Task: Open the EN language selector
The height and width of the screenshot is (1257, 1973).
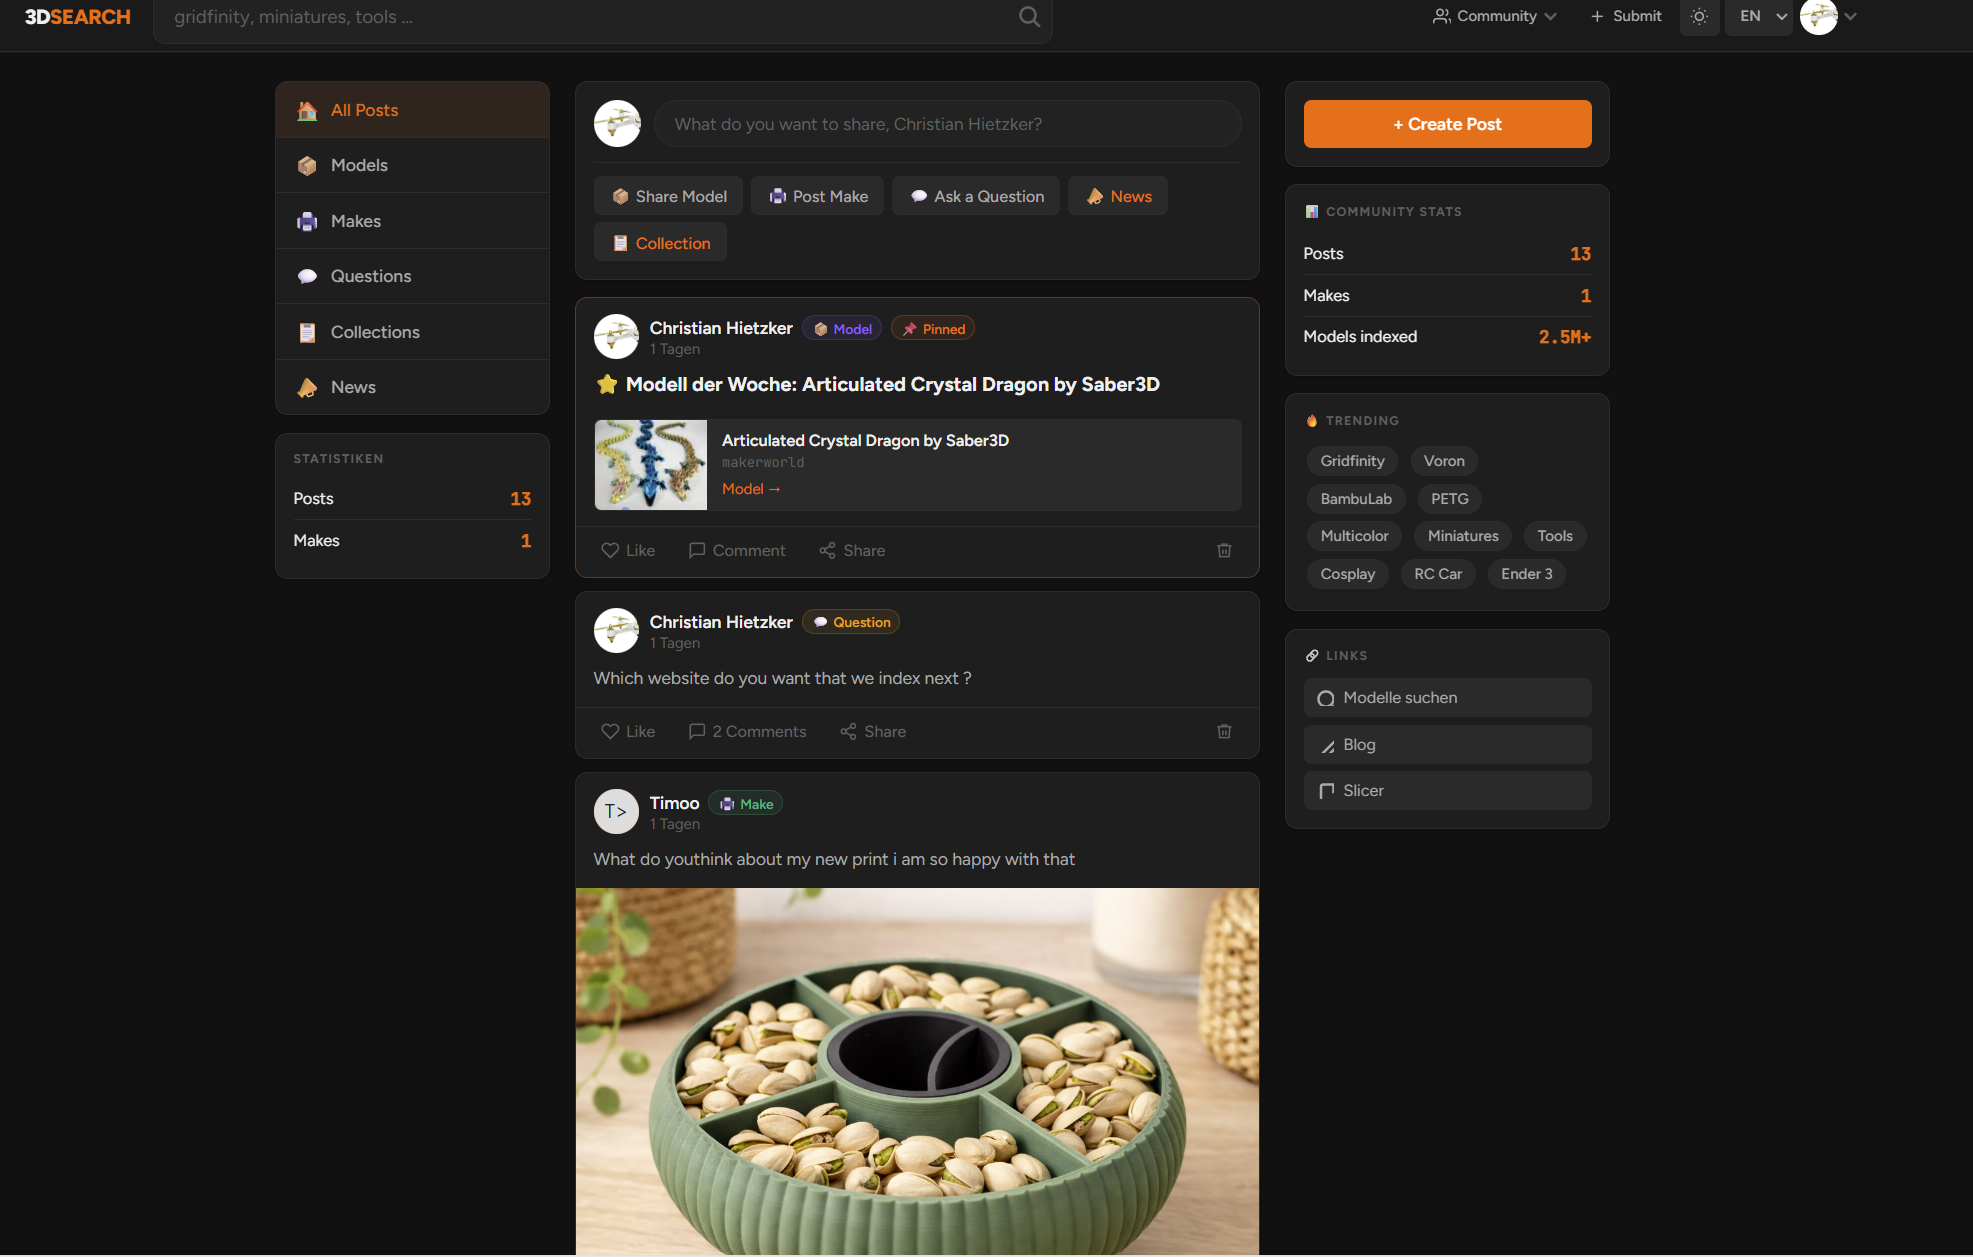Action: (1758, 16)
